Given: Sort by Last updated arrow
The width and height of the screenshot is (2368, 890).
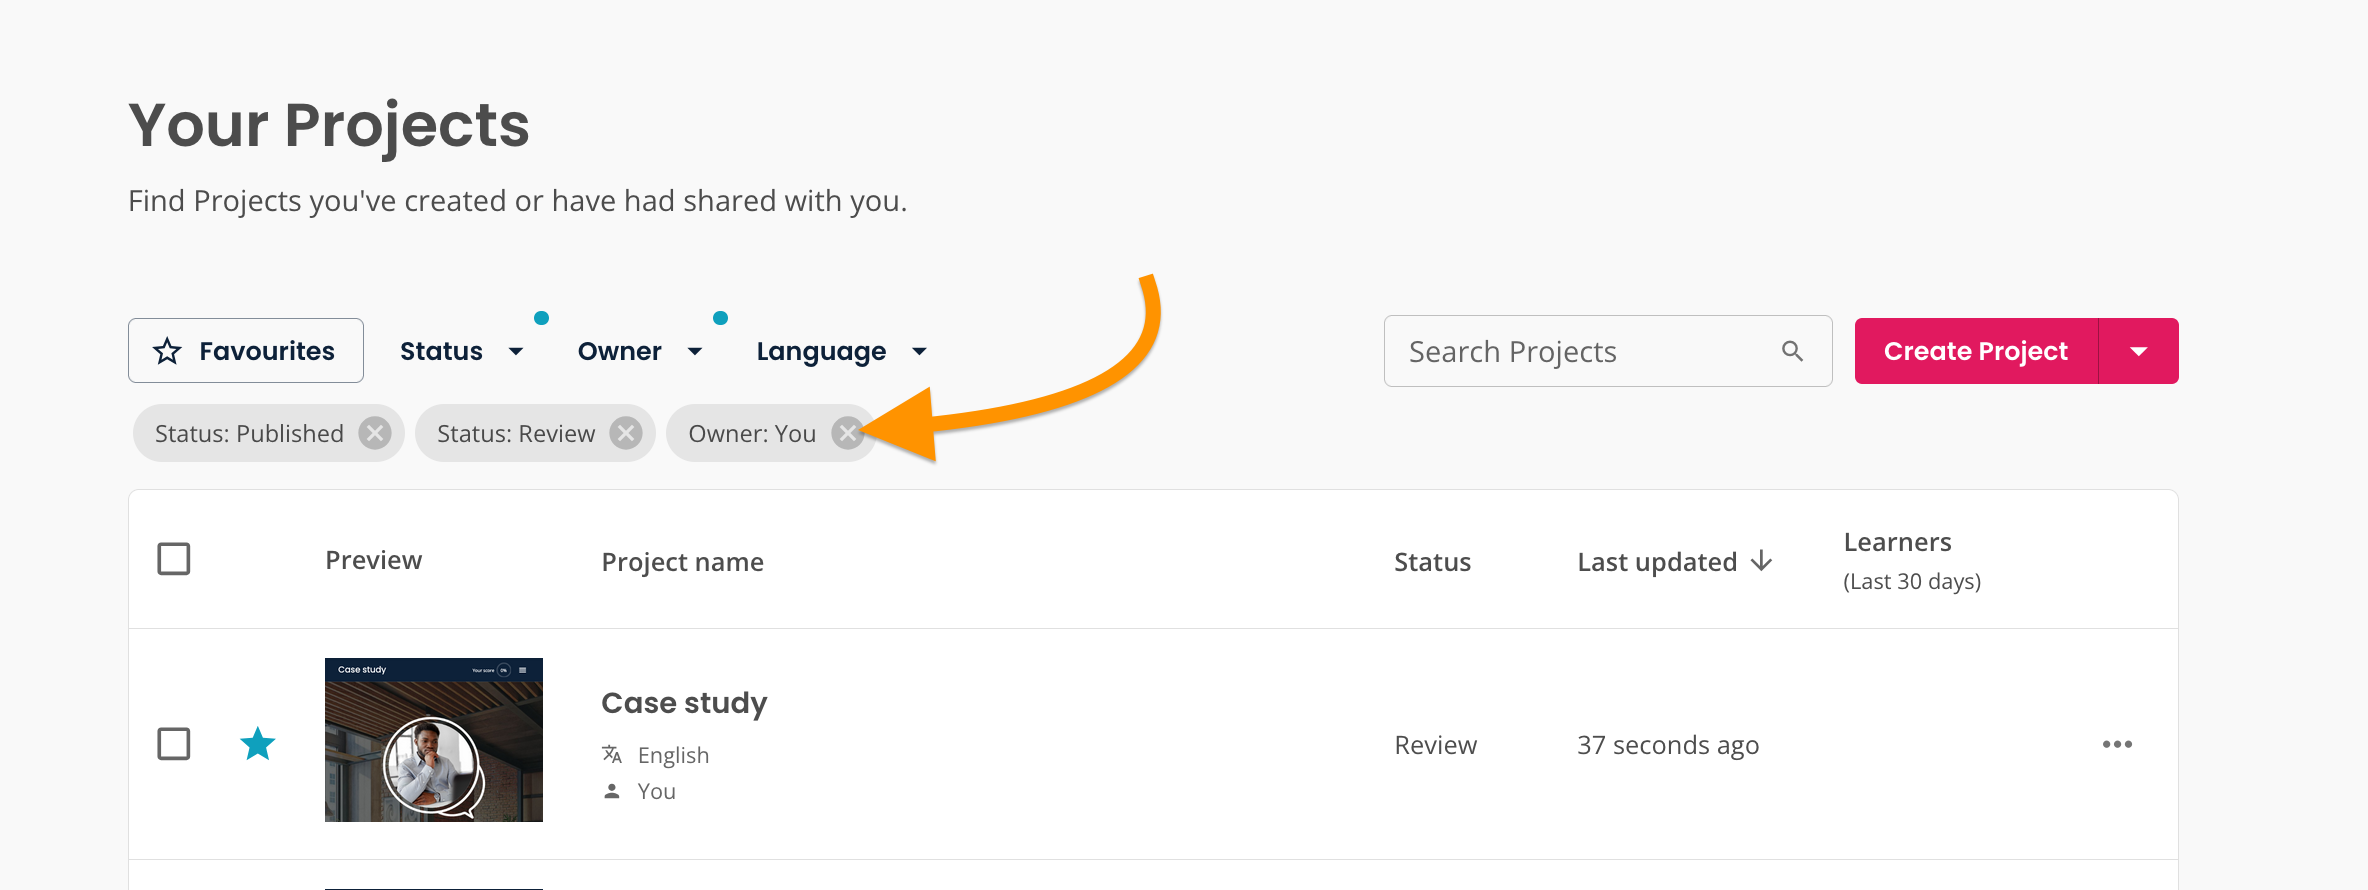Looking at the screenshot, I should point(1762,561).
